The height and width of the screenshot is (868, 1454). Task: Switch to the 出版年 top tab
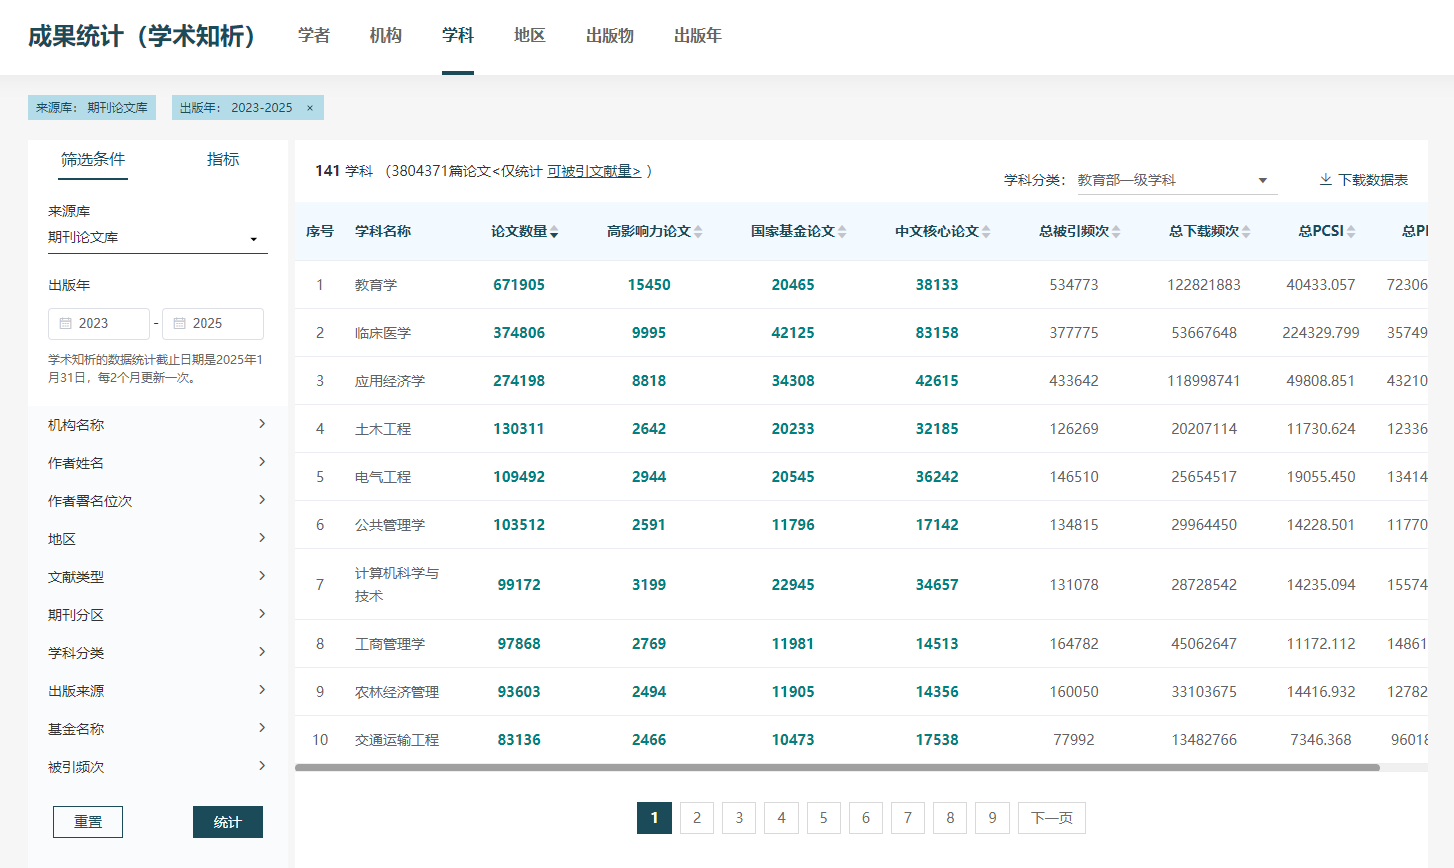pos(698,36)
